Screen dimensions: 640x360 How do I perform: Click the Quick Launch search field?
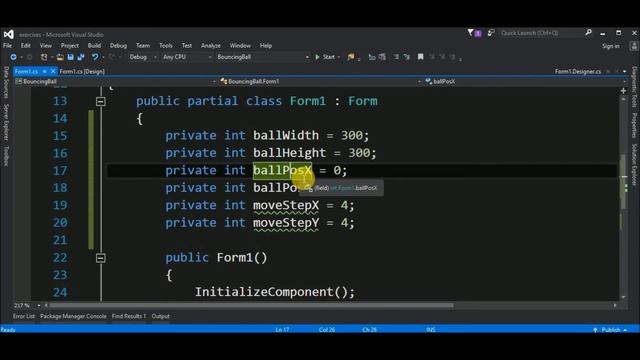click(x=542, y=33)
